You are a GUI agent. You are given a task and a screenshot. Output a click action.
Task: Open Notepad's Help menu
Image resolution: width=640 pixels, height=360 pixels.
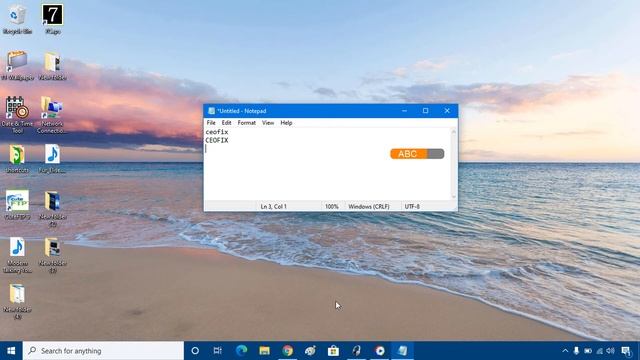point(286,122)
